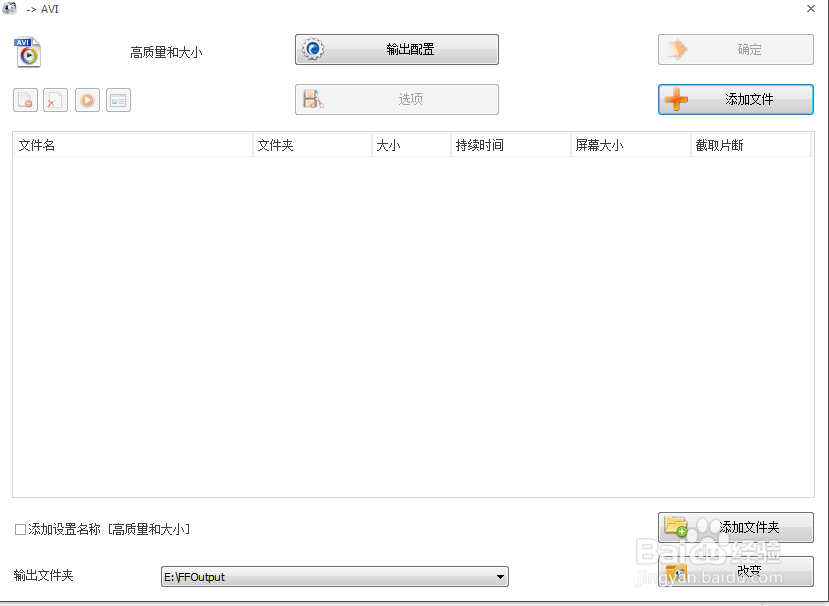Click the 高质量和大小 preset label
Image resolution: width=829 pixels, height=606 pixels.
pos(166,52)
